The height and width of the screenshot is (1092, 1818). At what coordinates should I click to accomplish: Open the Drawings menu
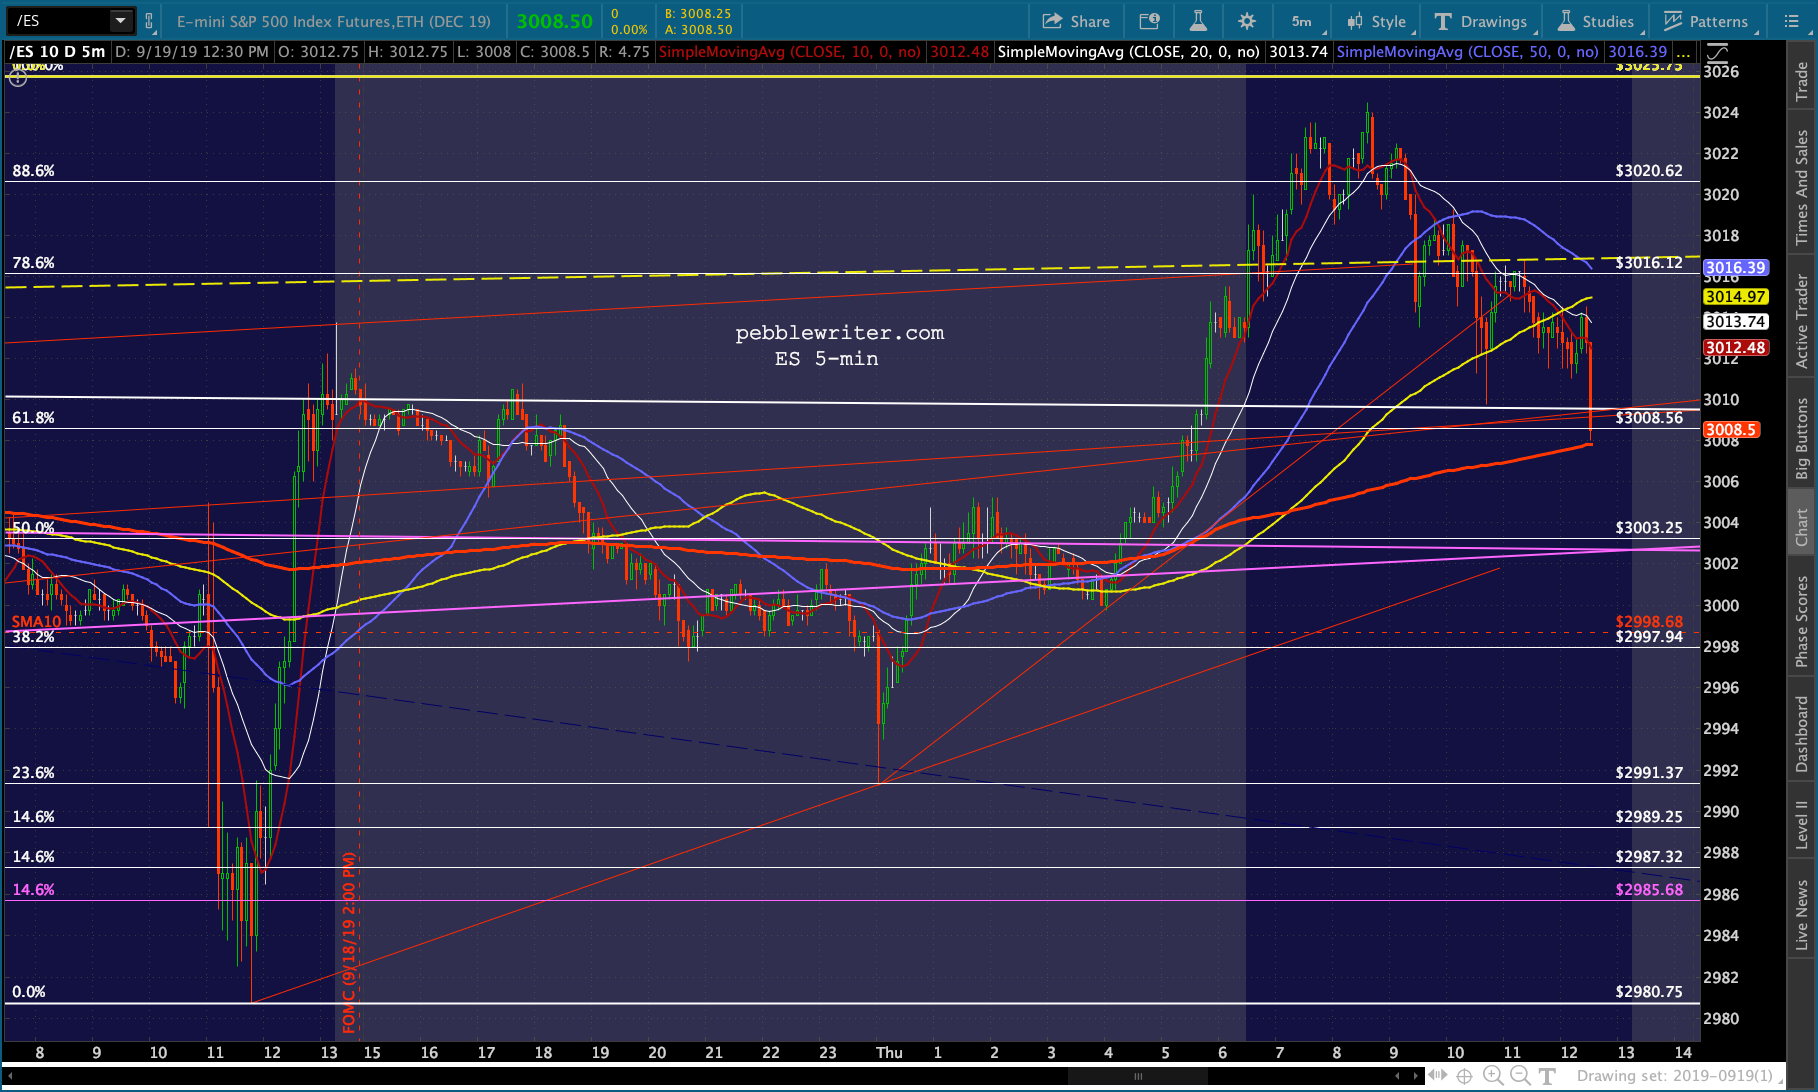[x=1481, y=21]
